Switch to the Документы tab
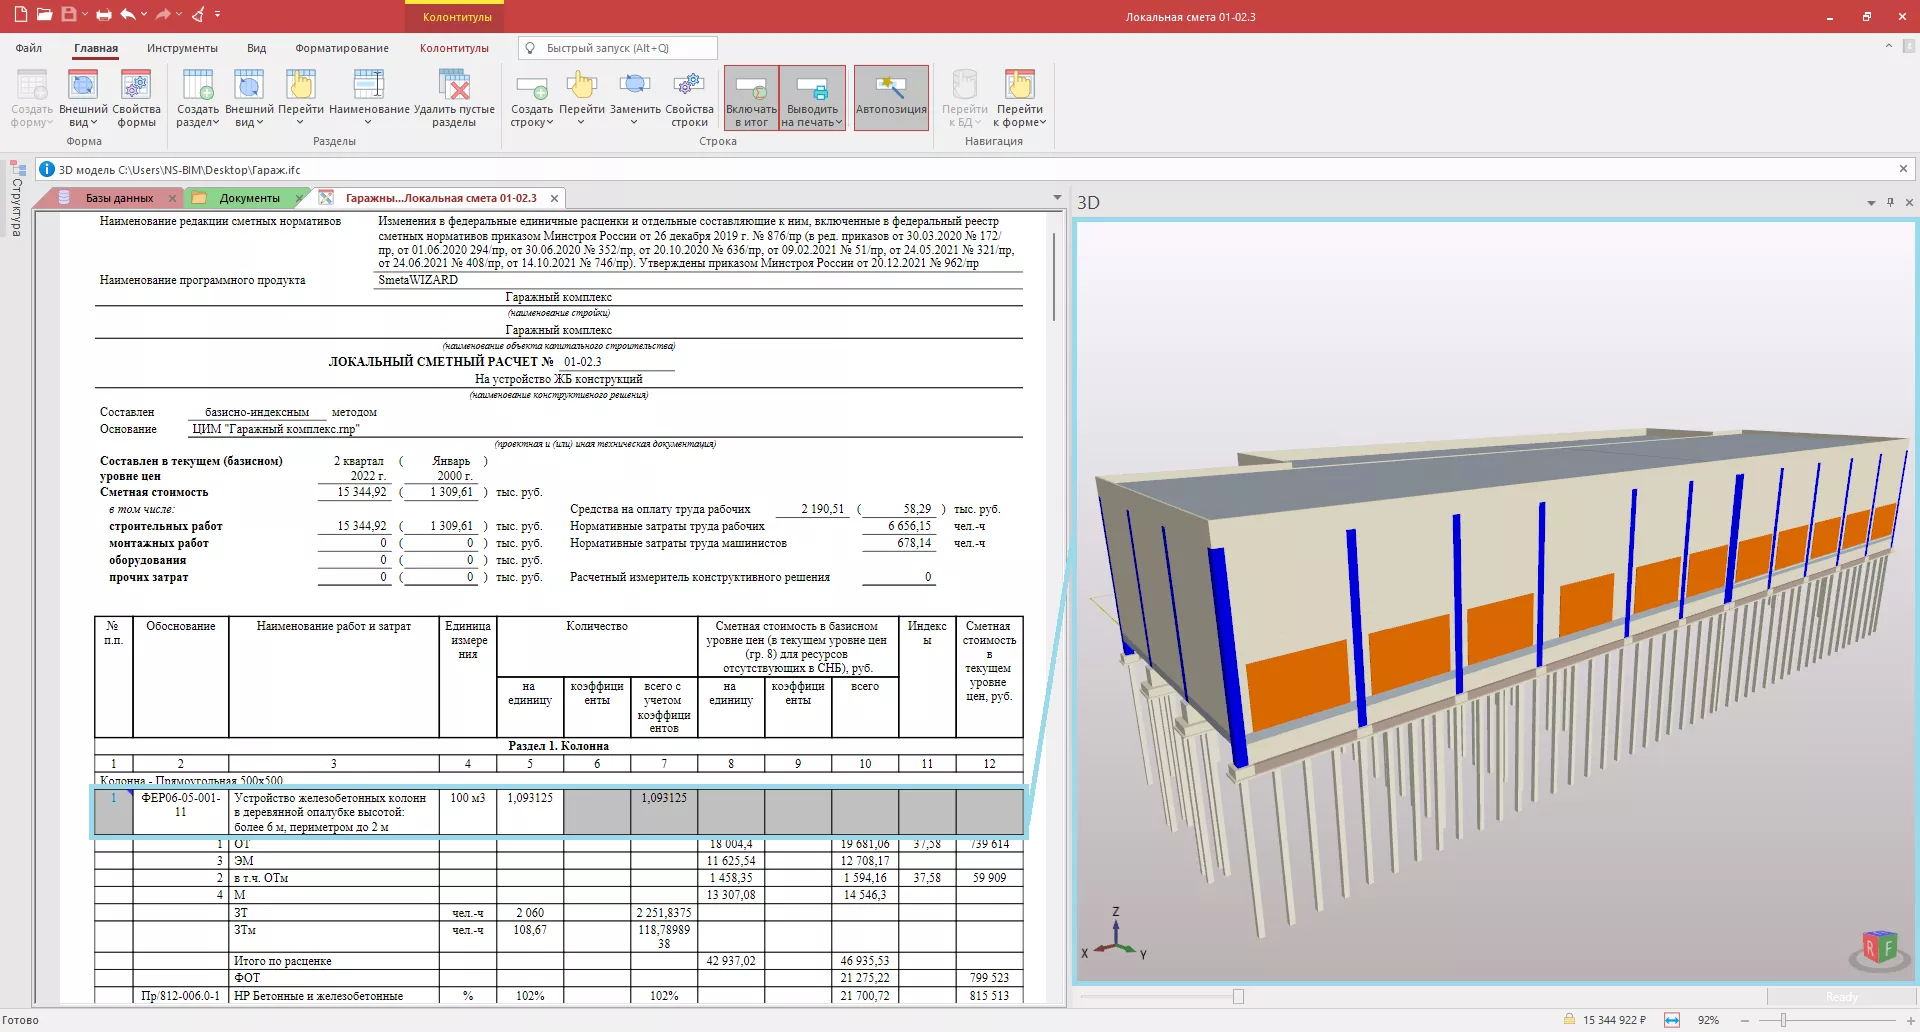 (x=250, y=198)
